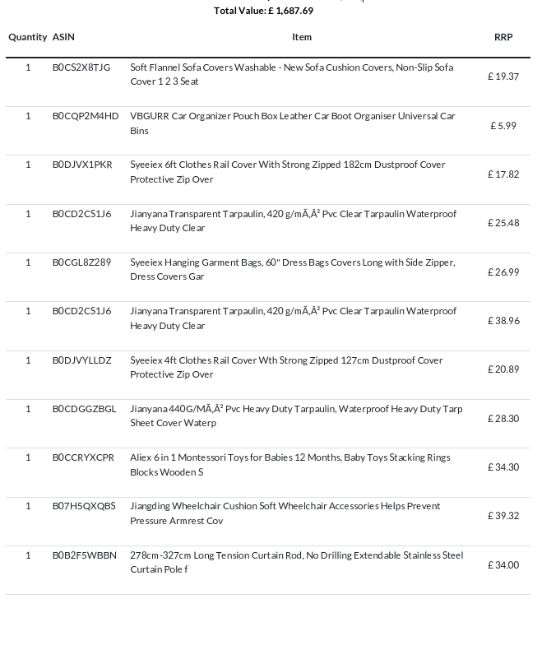Click the Item column header
The width and height of the screenshot is (542, 650).
pos(301,37)
